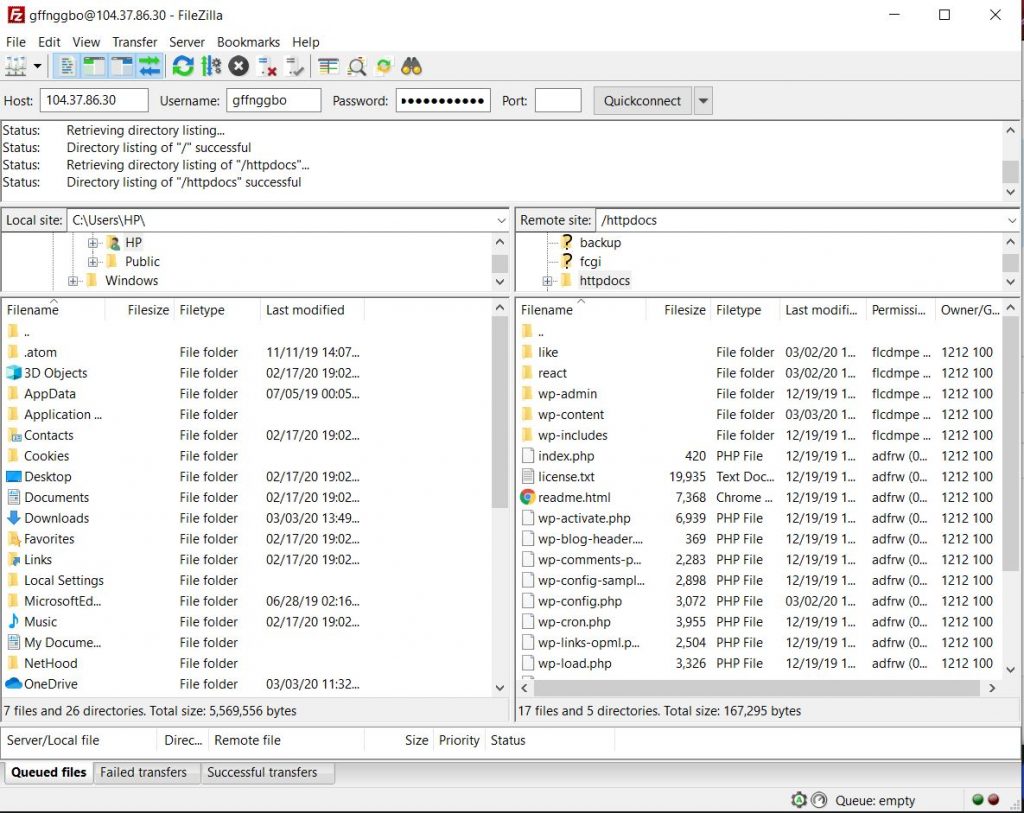Open the Help menu

click(x=306, y=42)
